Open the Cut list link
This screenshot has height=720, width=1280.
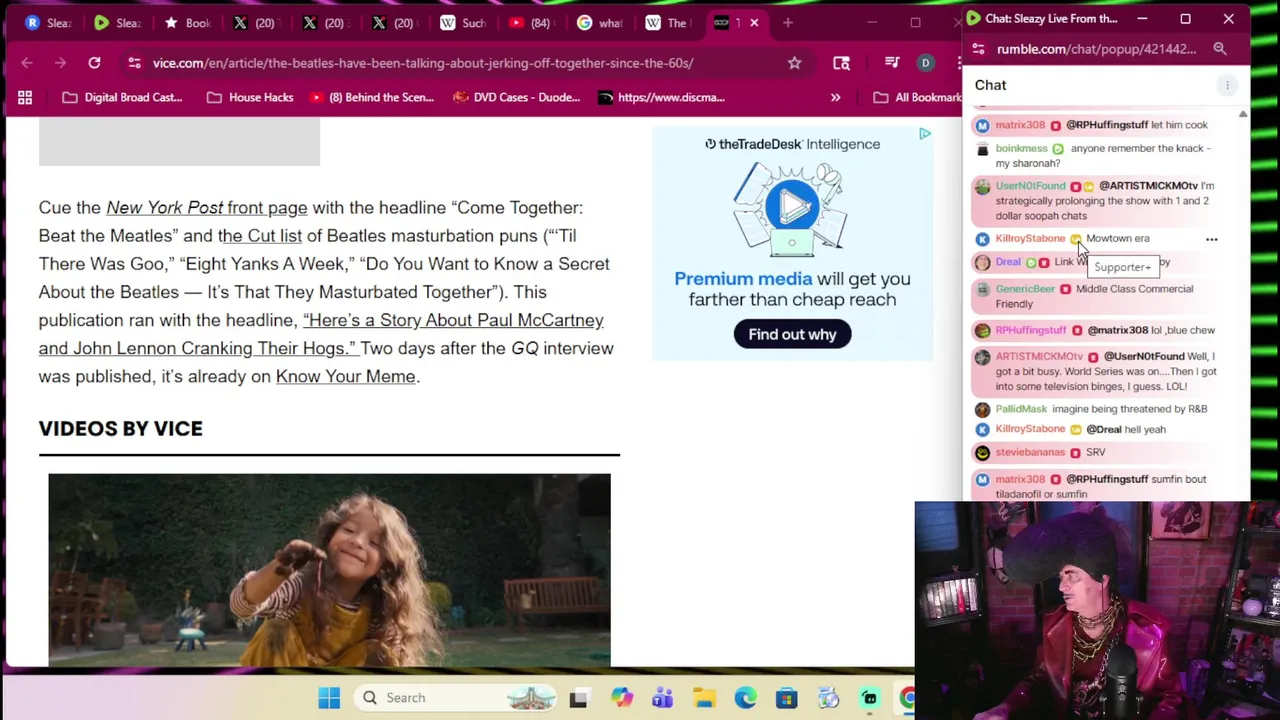pos(260,235)
